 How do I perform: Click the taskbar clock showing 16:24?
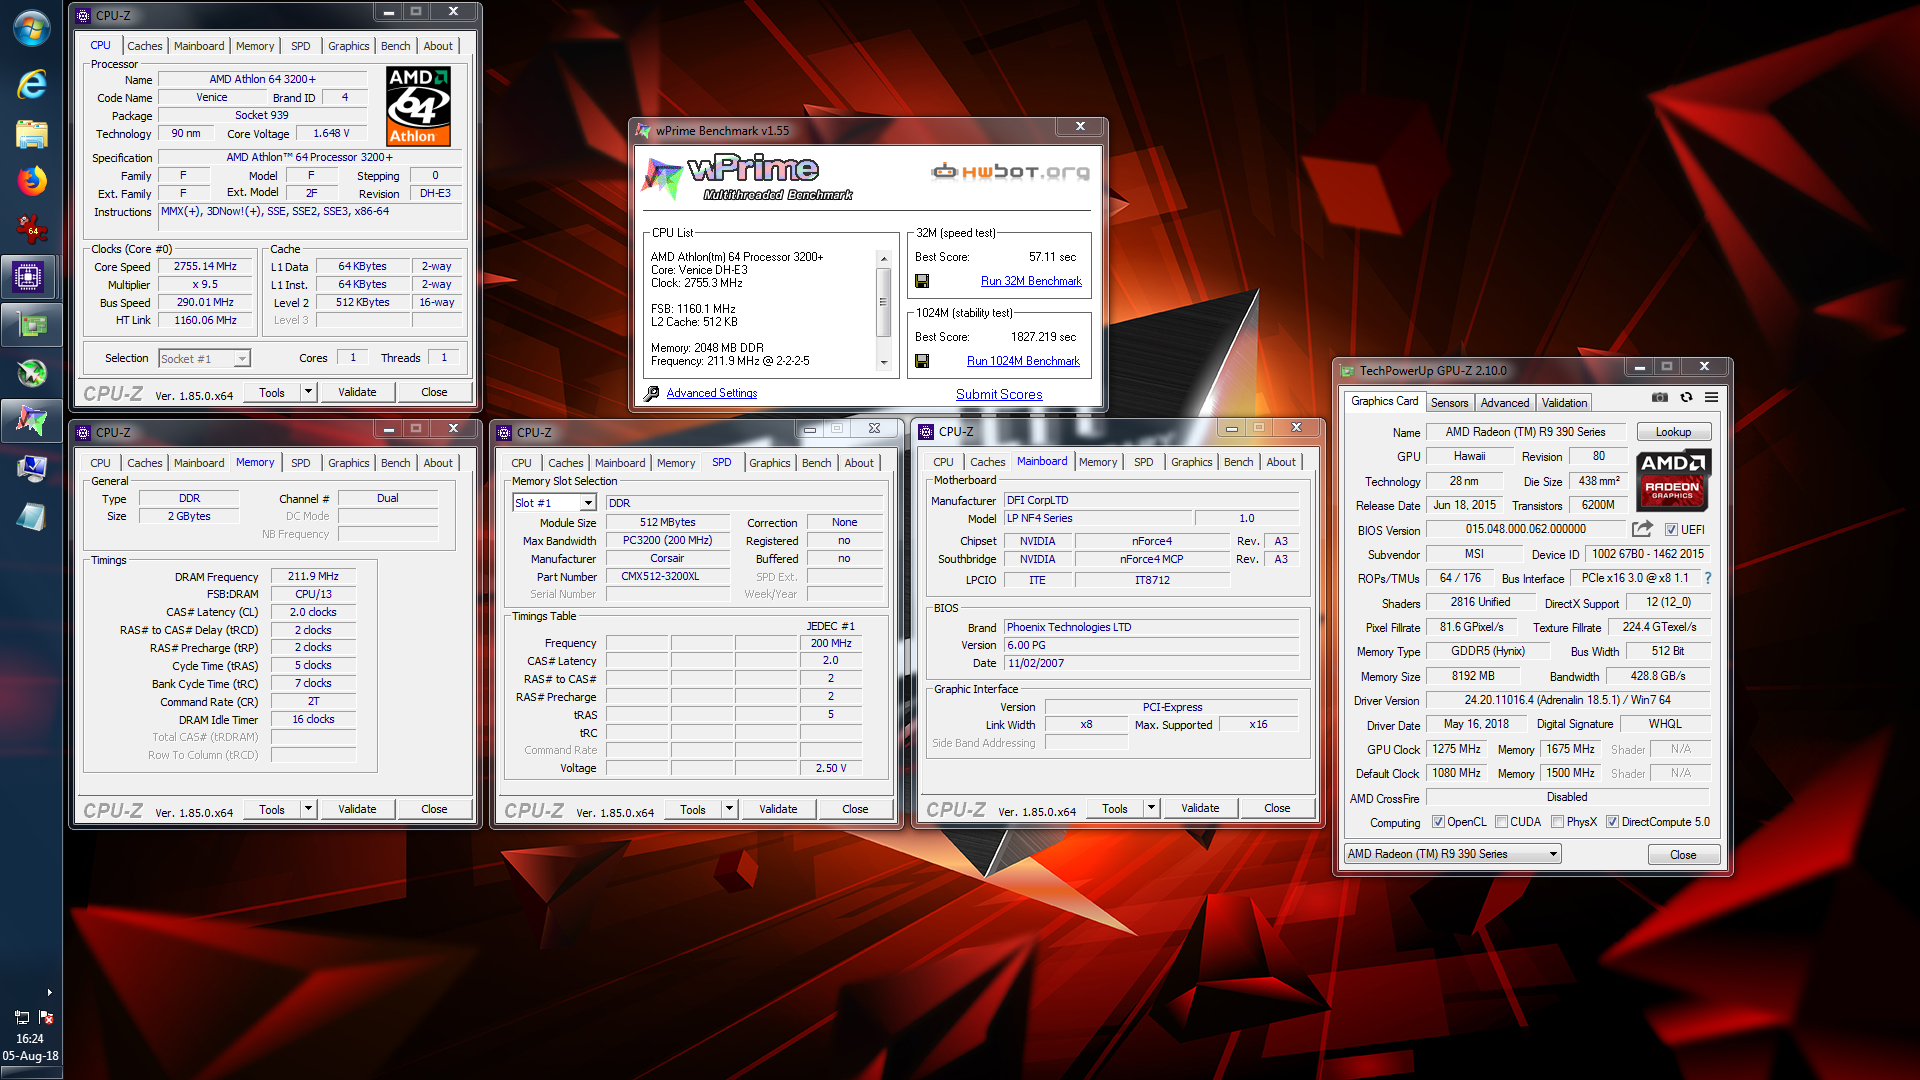pyautogui.click(x=30, y=1039)
